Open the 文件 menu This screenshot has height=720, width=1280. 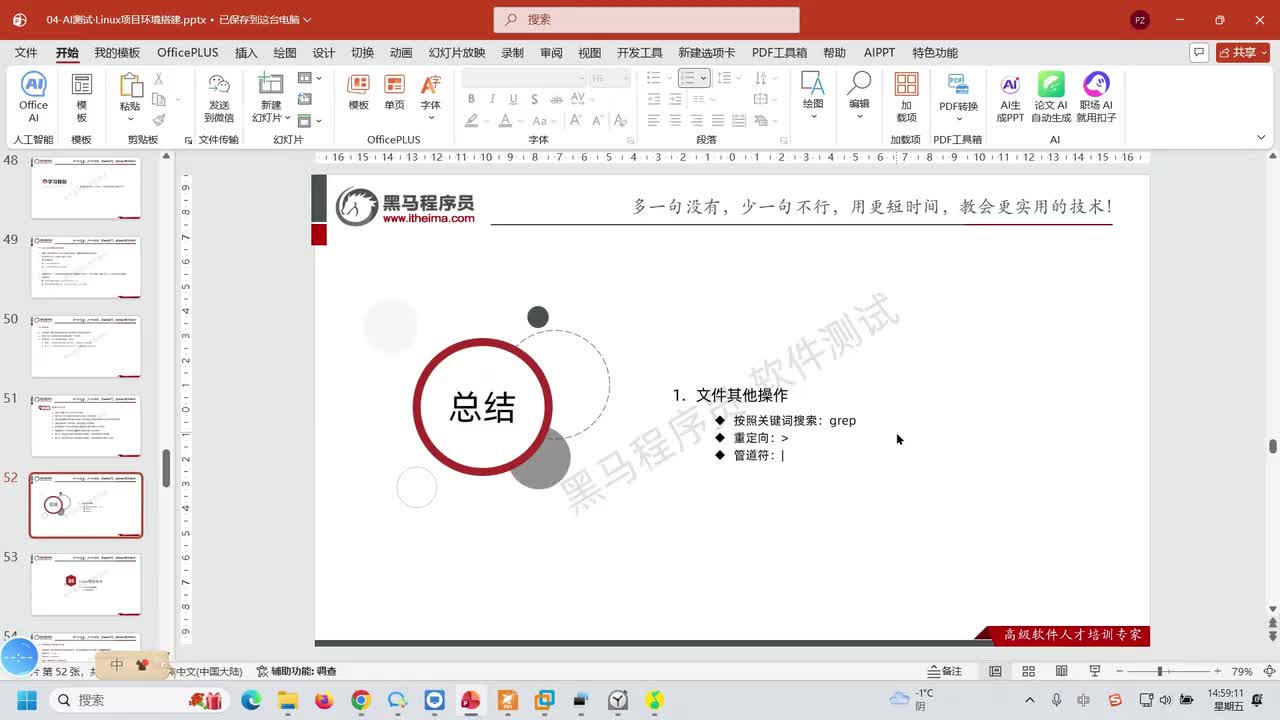tap(26, 53)
